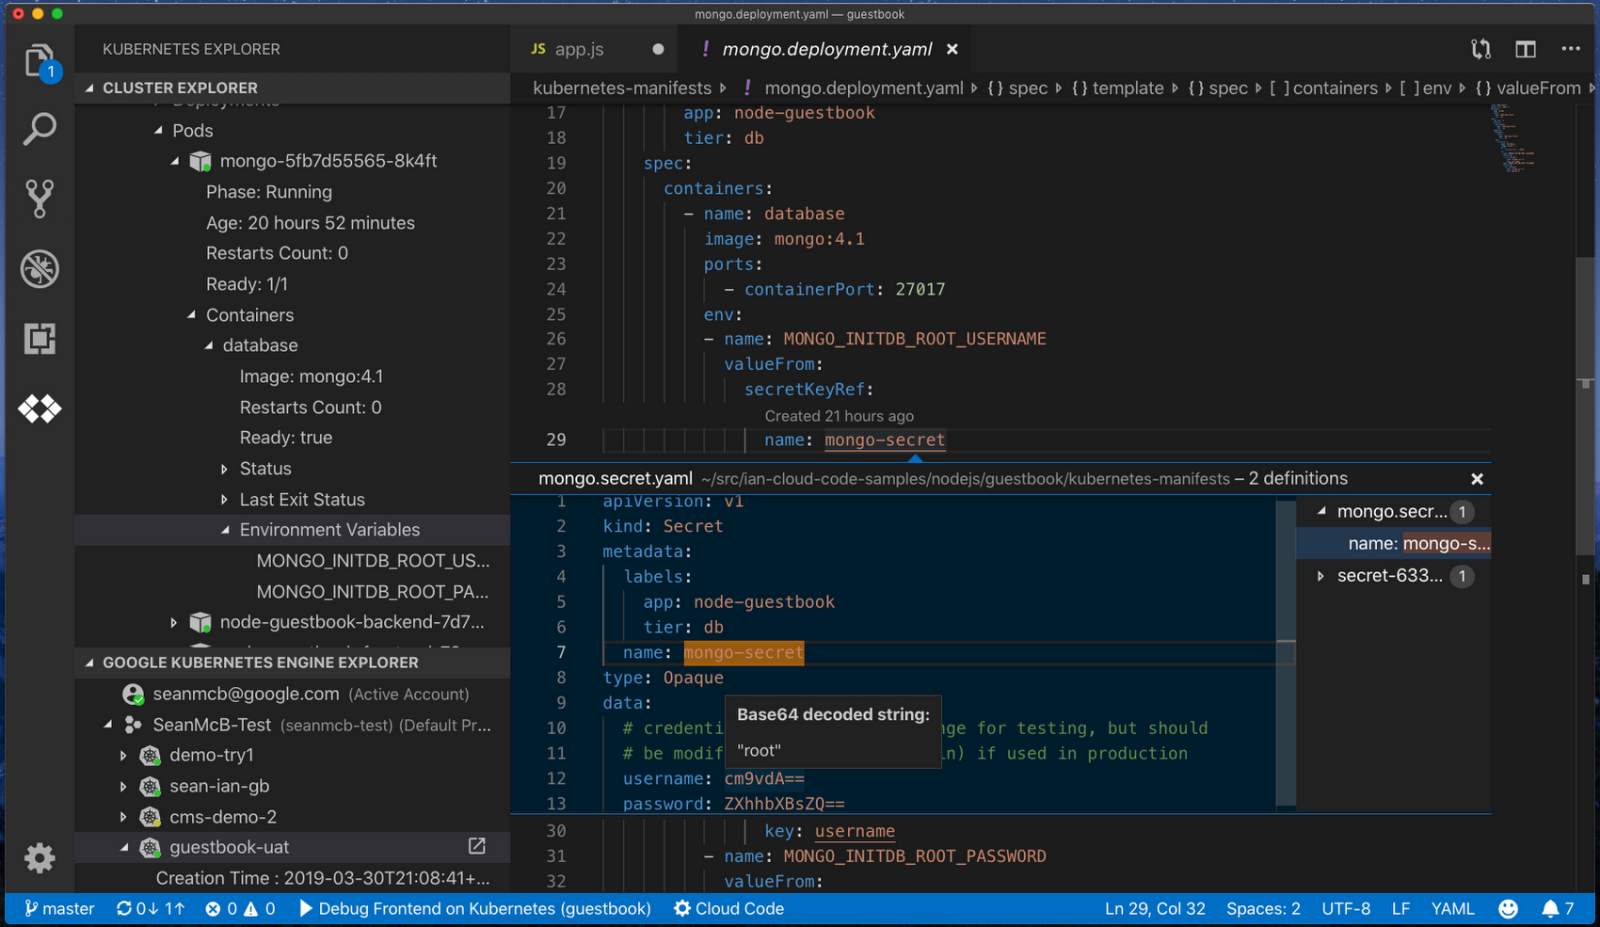Image resolution: width=1600 pixels, height=927 pixels.
Task: Open the Cloud Code Kubernetes icon
Action: 40,409
